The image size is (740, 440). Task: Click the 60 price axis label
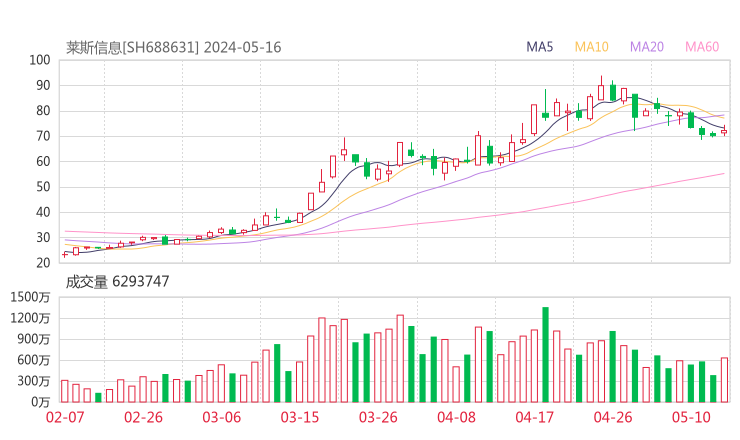click(x=43, y=161)
